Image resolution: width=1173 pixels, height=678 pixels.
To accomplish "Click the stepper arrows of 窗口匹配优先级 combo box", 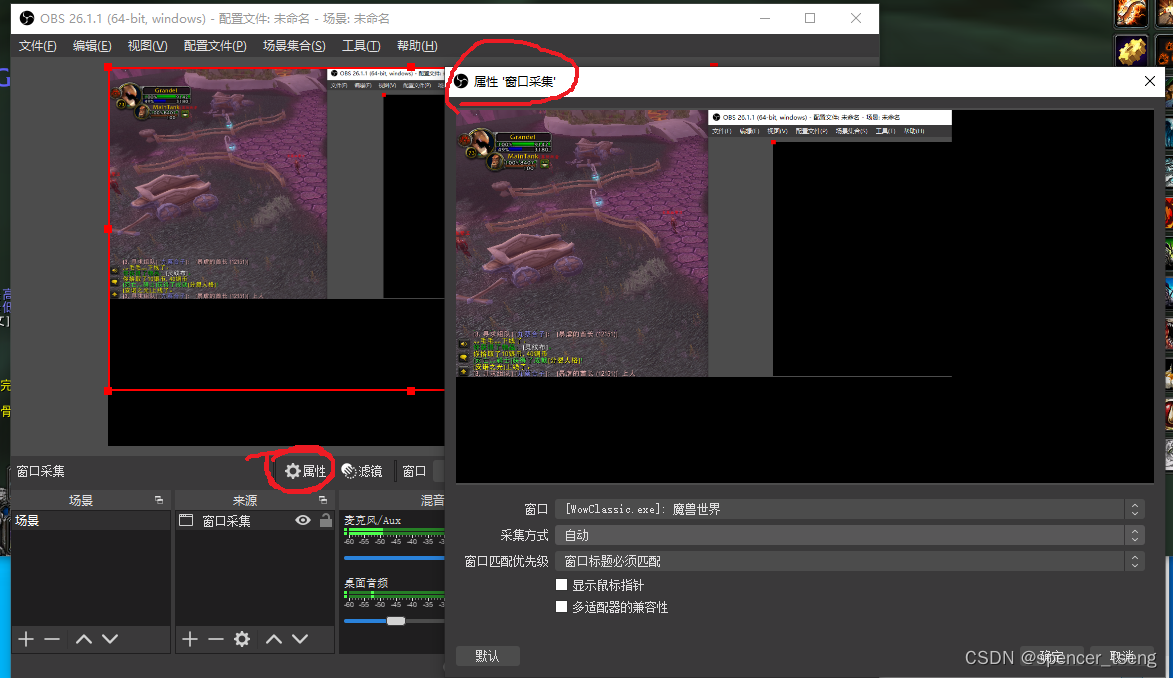I will pyautogui.click(x=1134, y=561).
